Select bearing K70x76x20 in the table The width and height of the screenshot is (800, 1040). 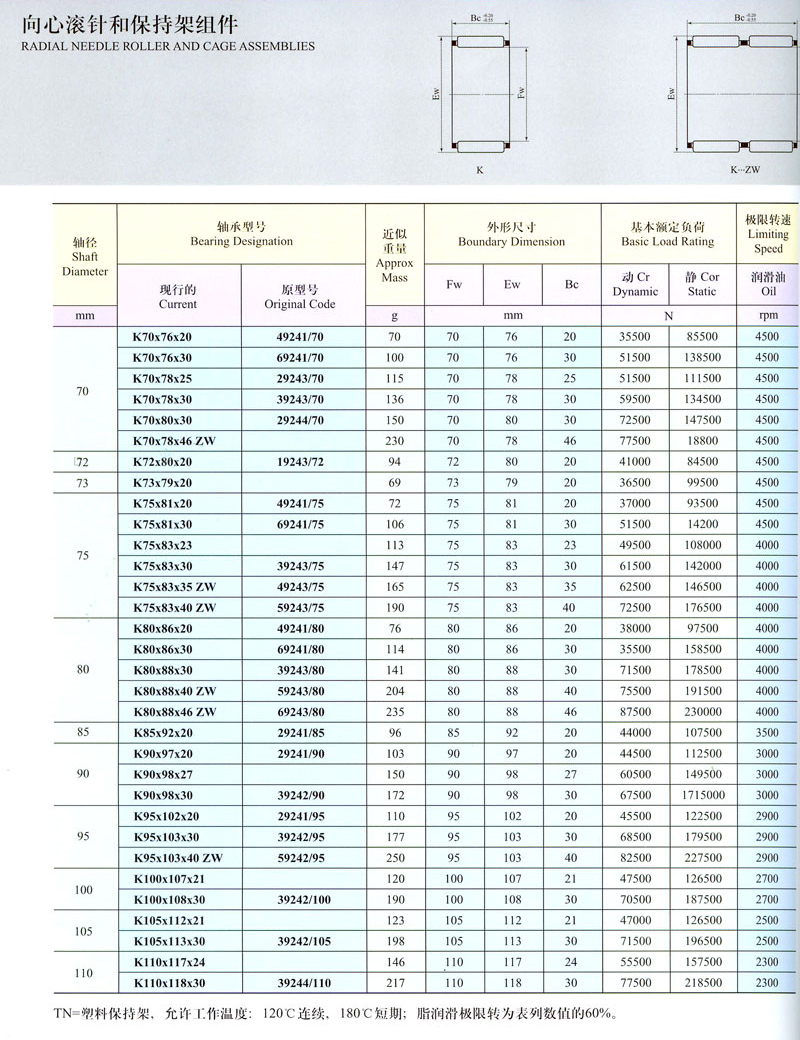(167, 336)
